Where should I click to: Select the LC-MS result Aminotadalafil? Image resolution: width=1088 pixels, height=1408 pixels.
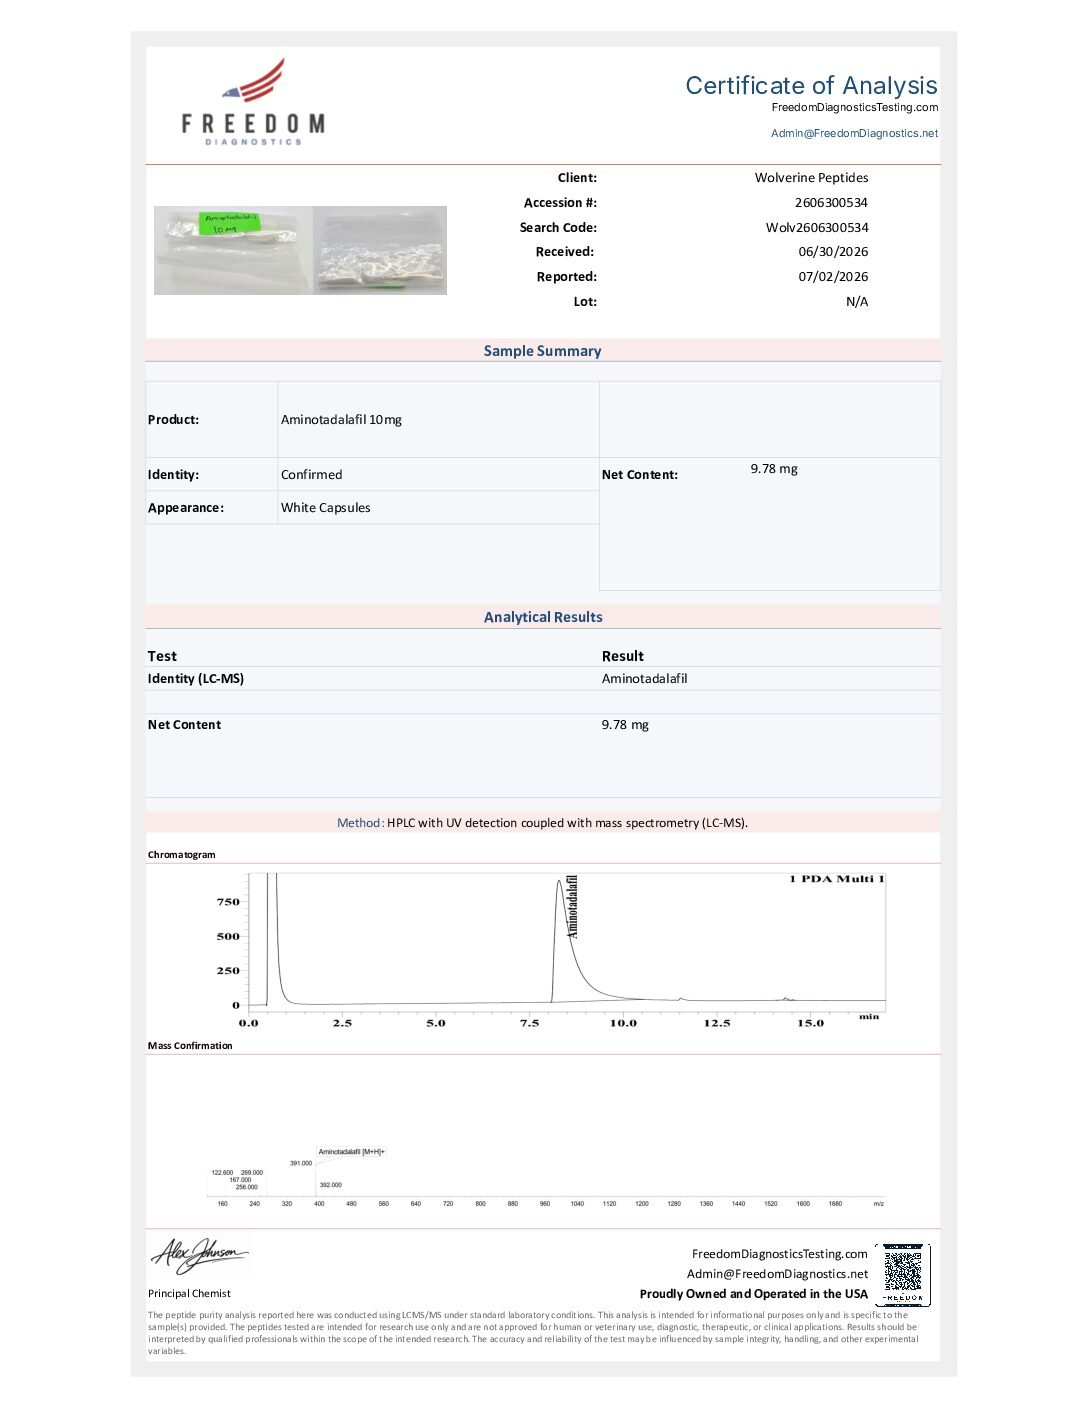coord(645,679)
